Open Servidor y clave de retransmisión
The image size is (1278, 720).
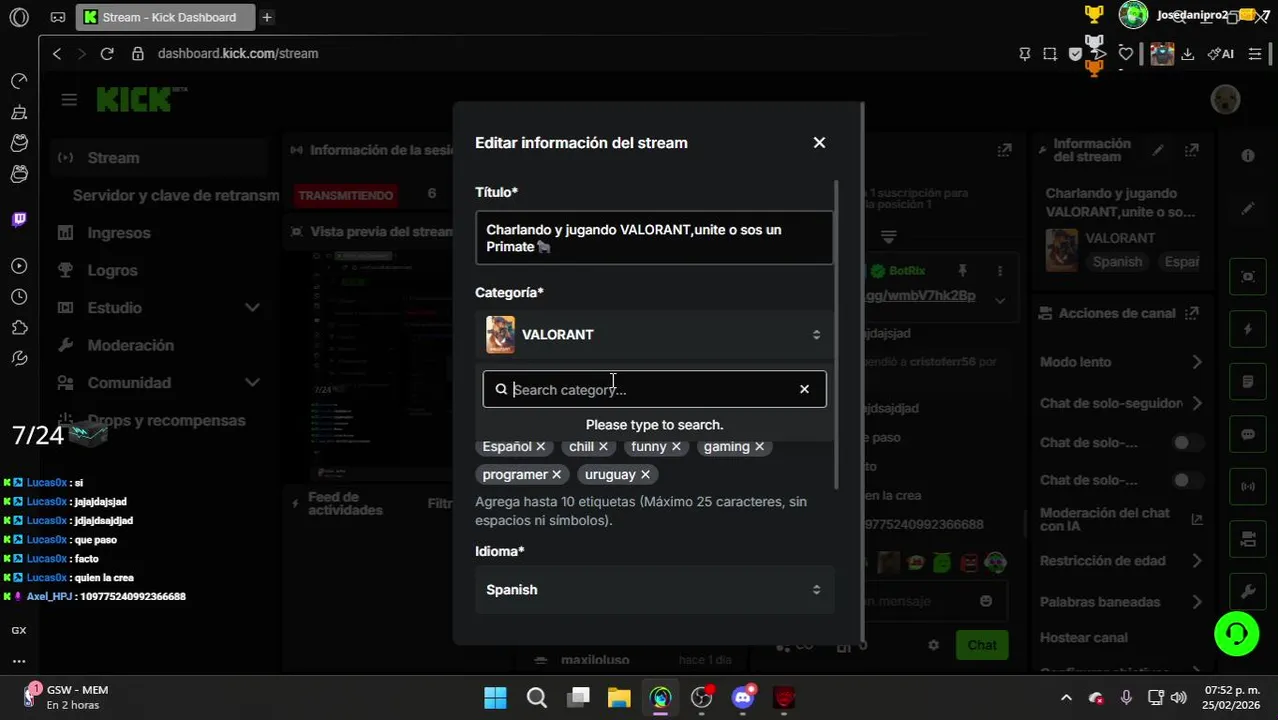(176, 196)
